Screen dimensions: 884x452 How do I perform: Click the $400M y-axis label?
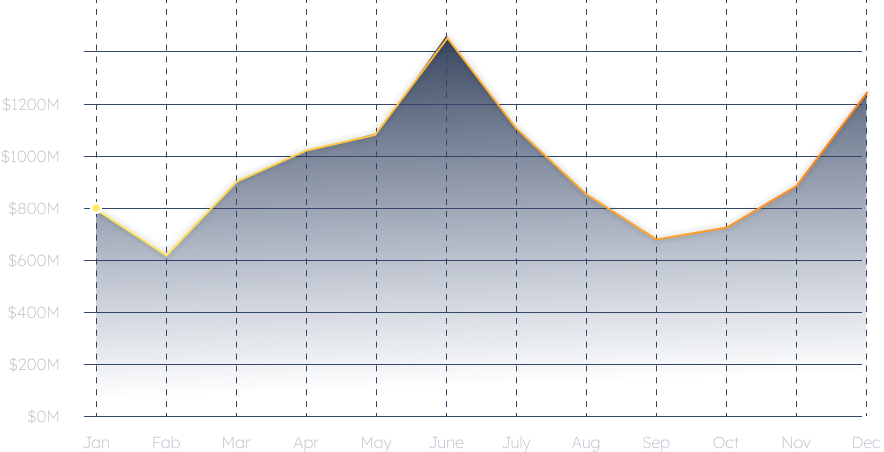33,312
